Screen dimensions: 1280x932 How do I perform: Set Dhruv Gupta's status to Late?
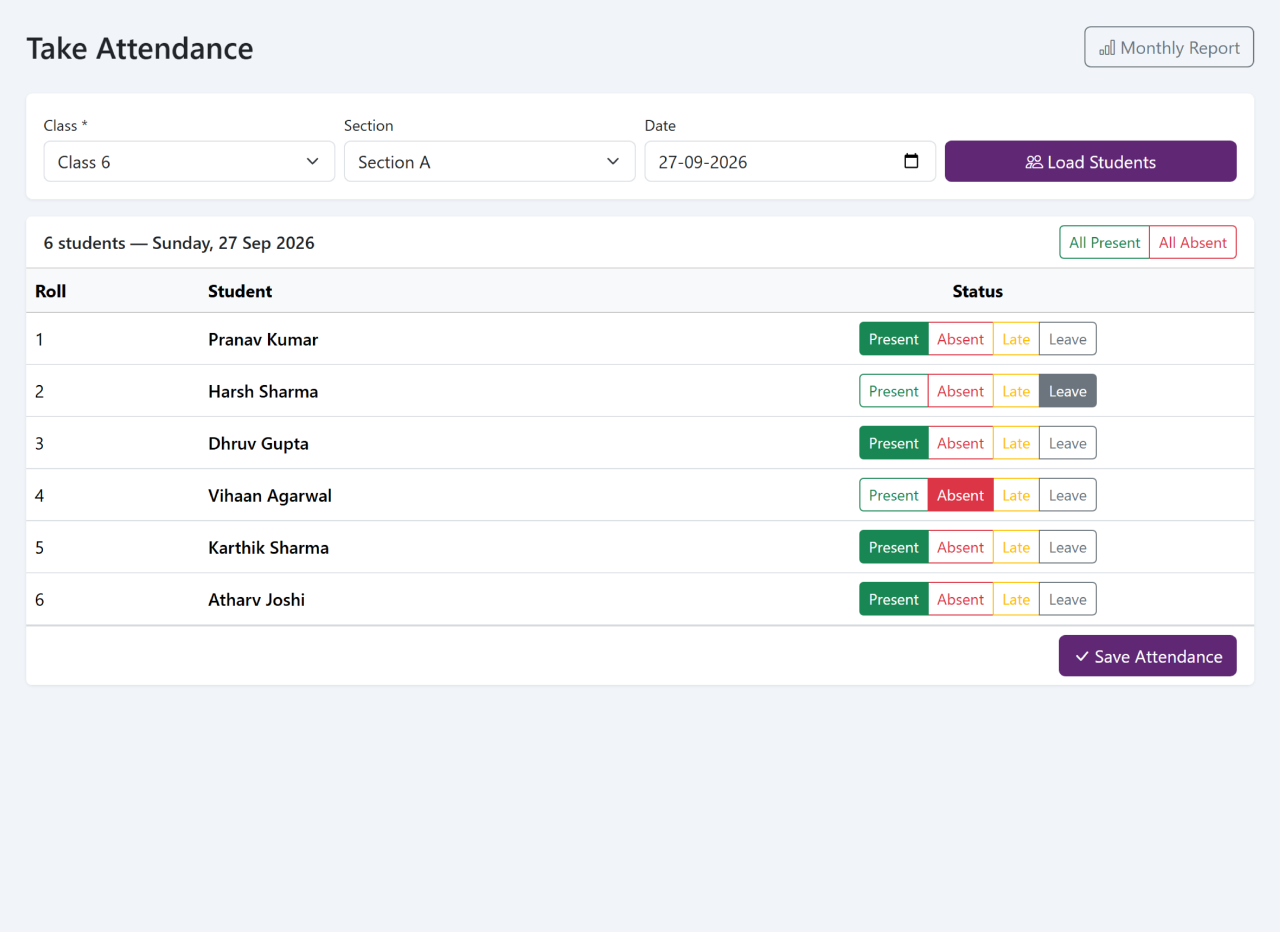tap(1016, 443)
